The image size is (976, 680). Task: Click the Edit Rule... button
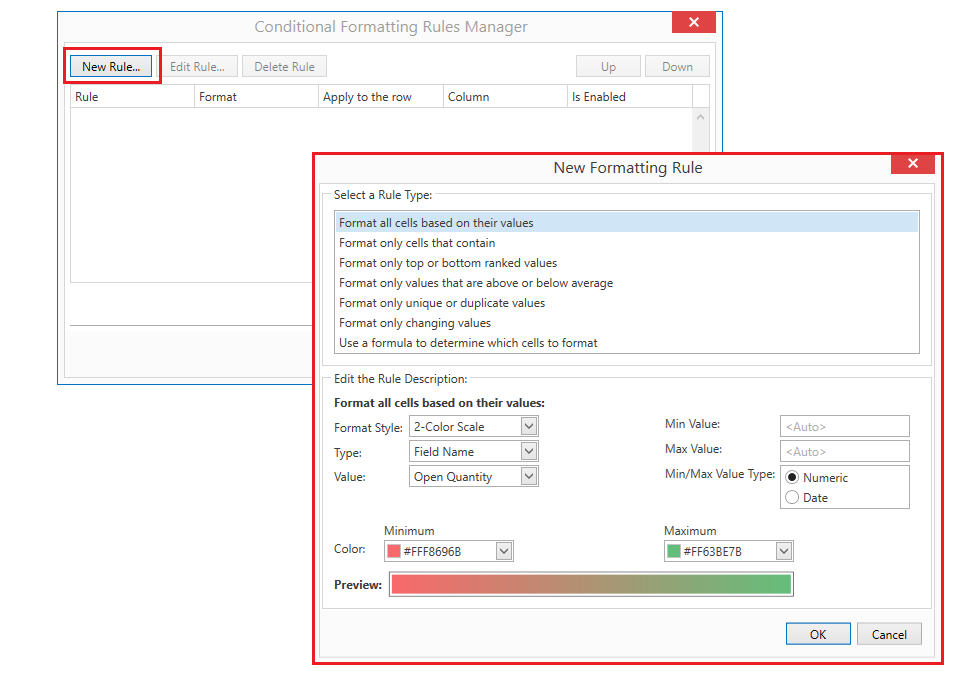[197, 67]
